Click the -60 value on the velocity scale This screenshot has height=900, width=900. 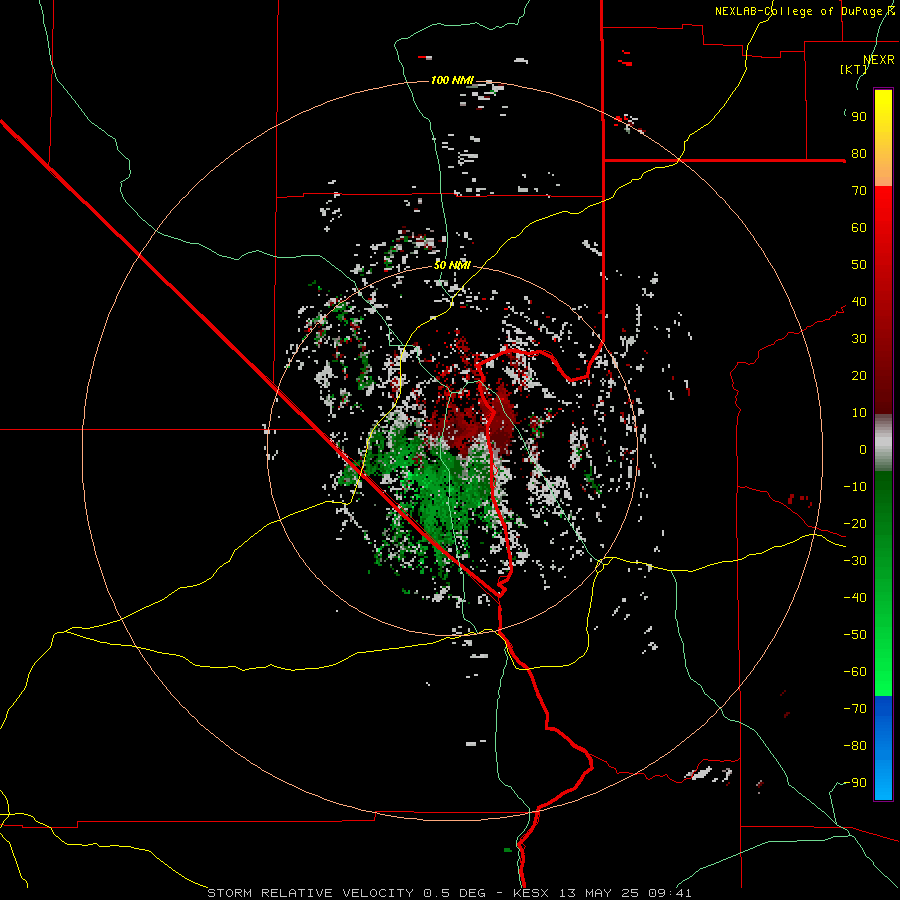855,672
